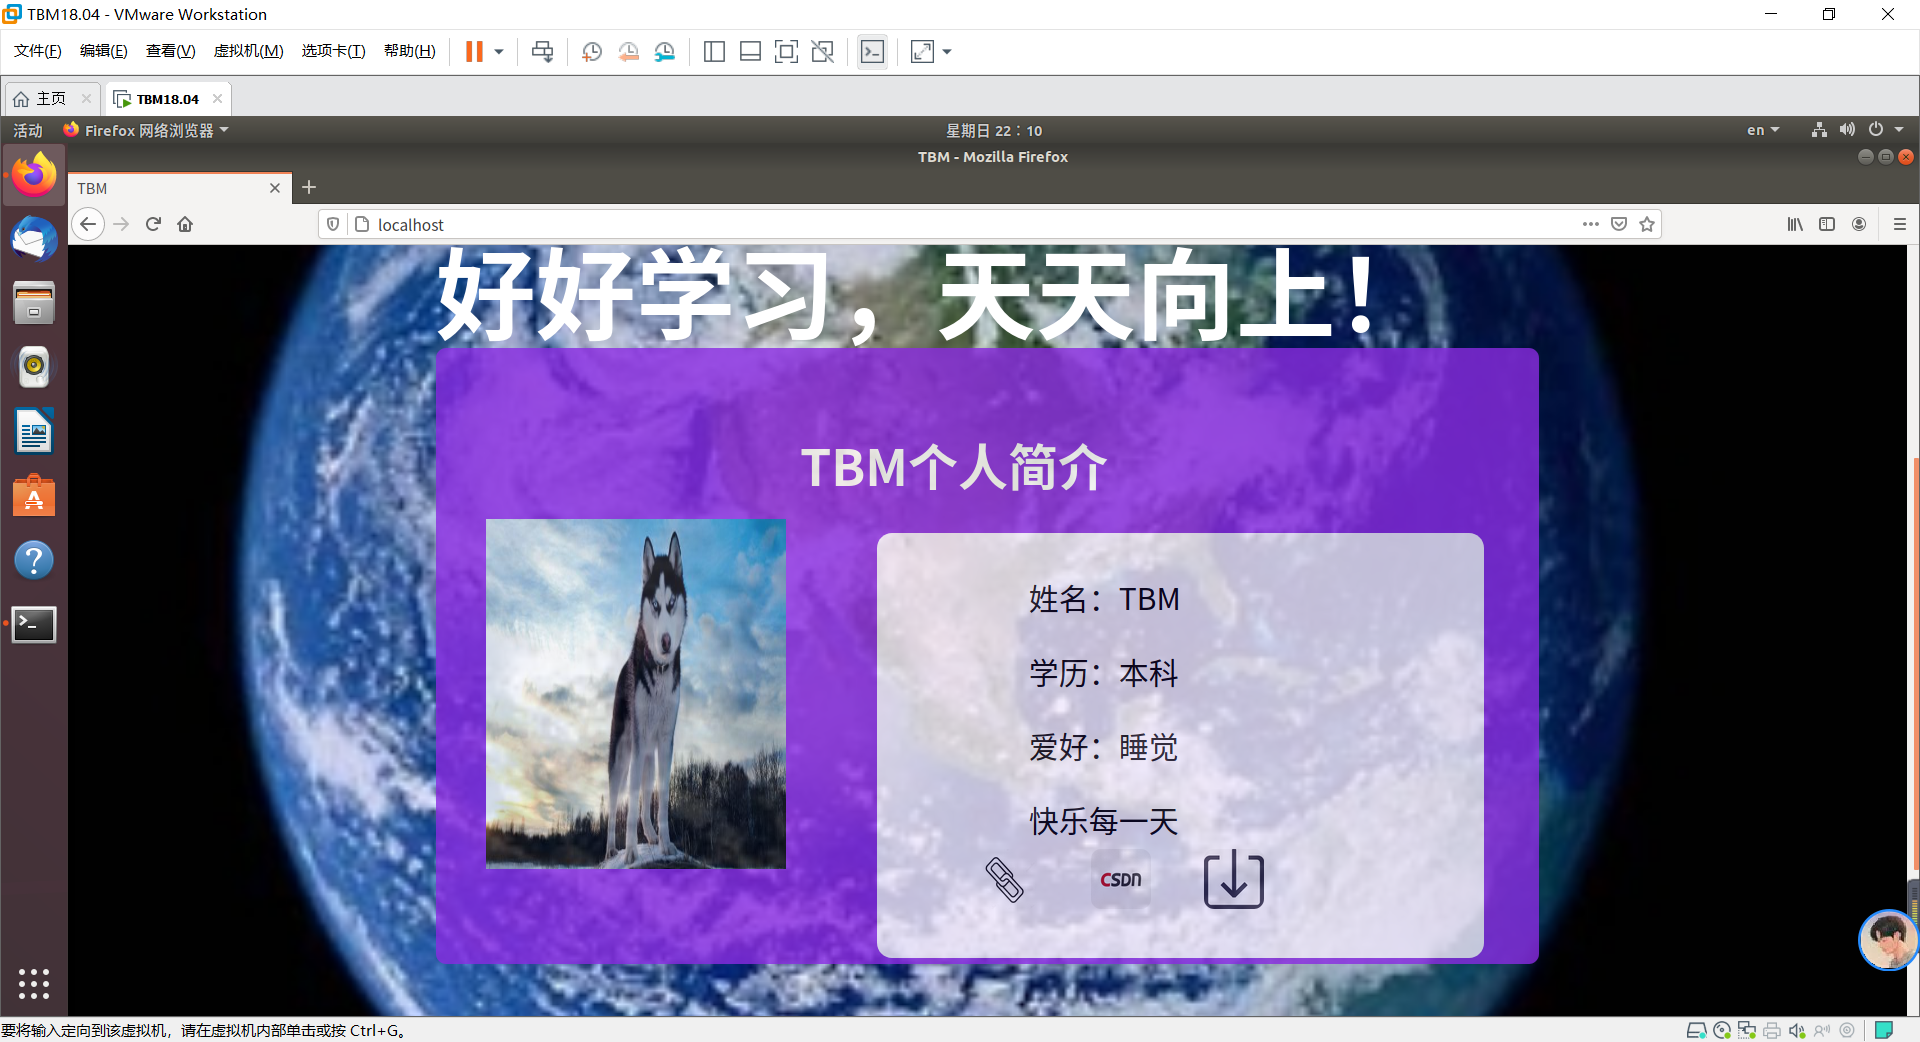Open the Terminal from the dock
The image size is (1920, 1042).
(x=34, y=624)
